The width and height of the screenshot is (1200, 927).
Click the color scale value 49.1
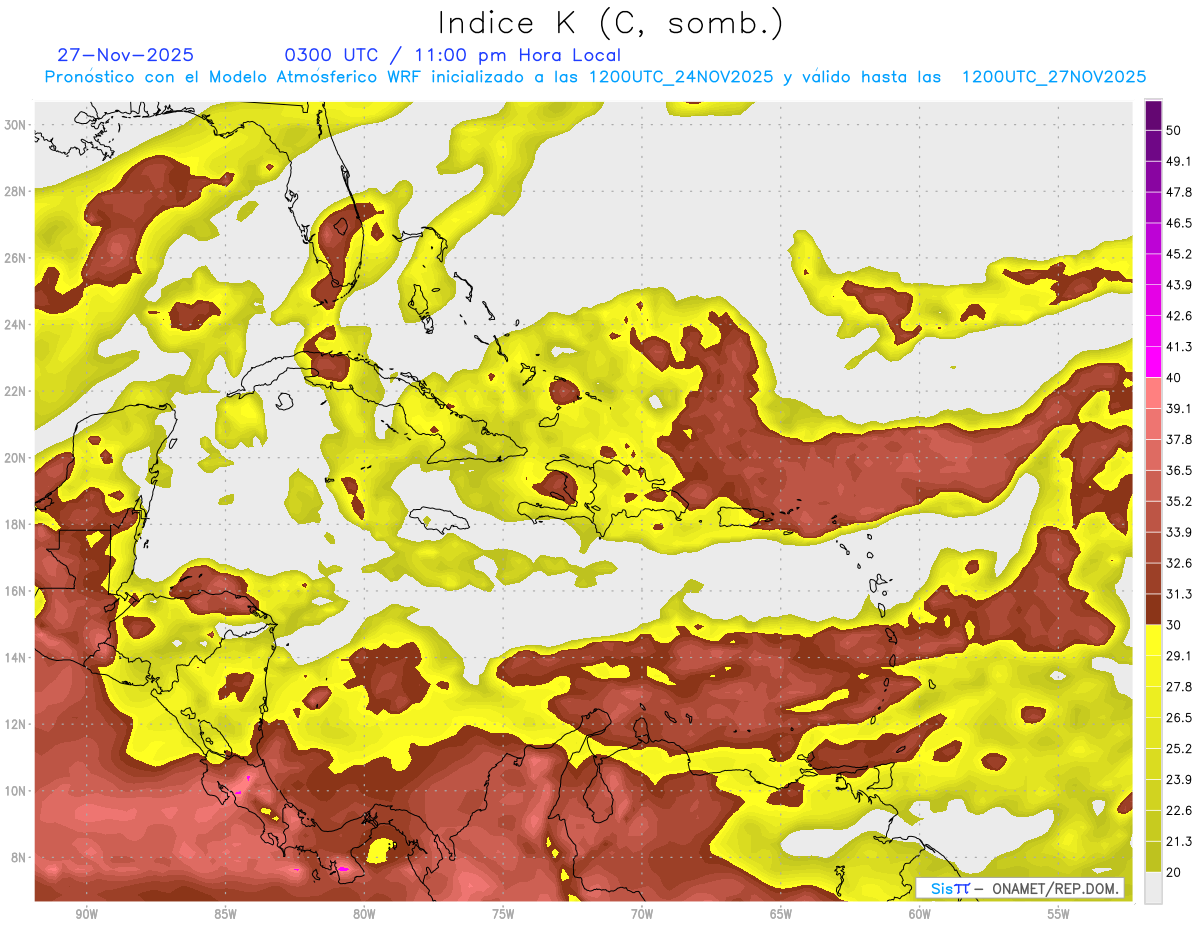(1179, 161)
